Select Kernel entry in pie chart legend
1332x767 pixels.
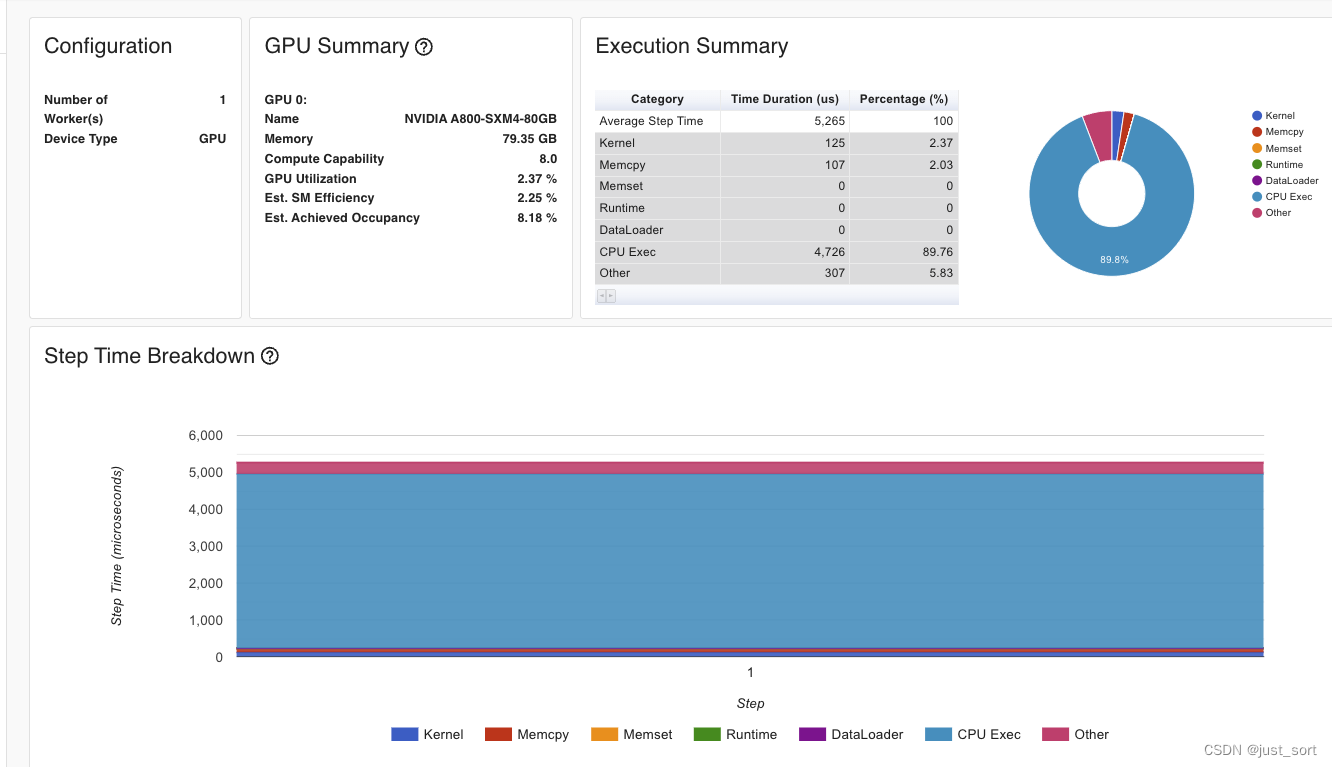coord(1273,116)
